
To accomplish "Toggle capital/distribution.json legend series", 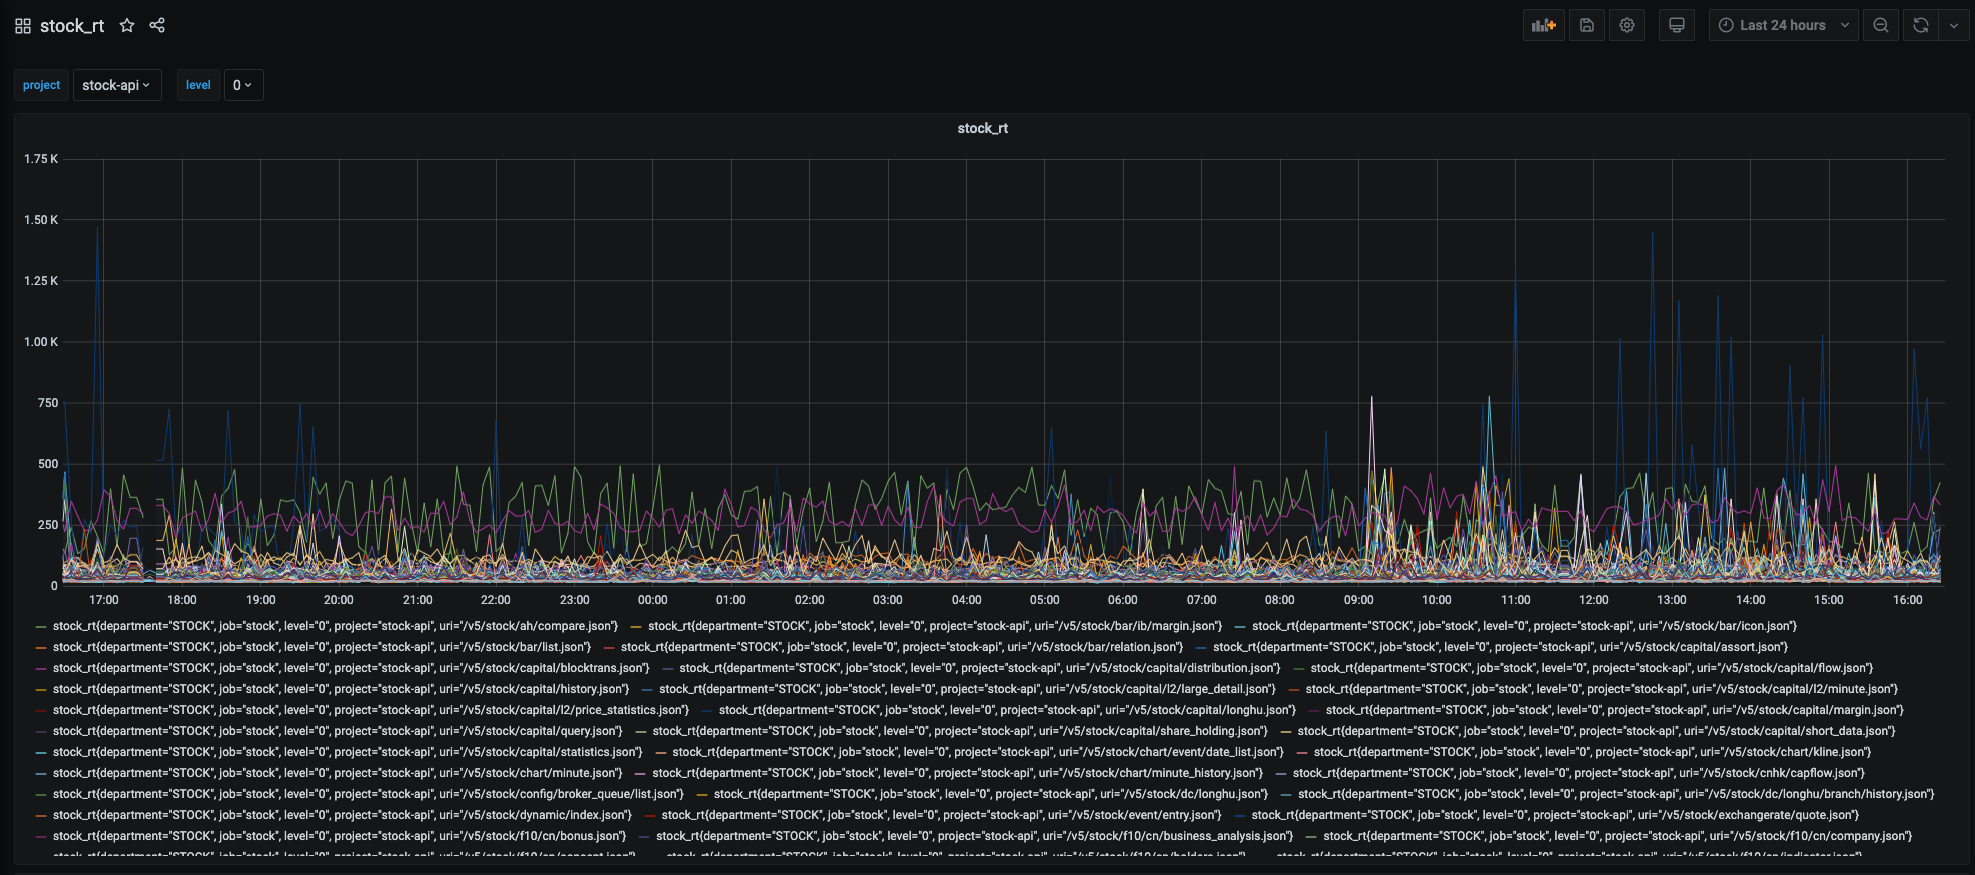I will [980, 668].
